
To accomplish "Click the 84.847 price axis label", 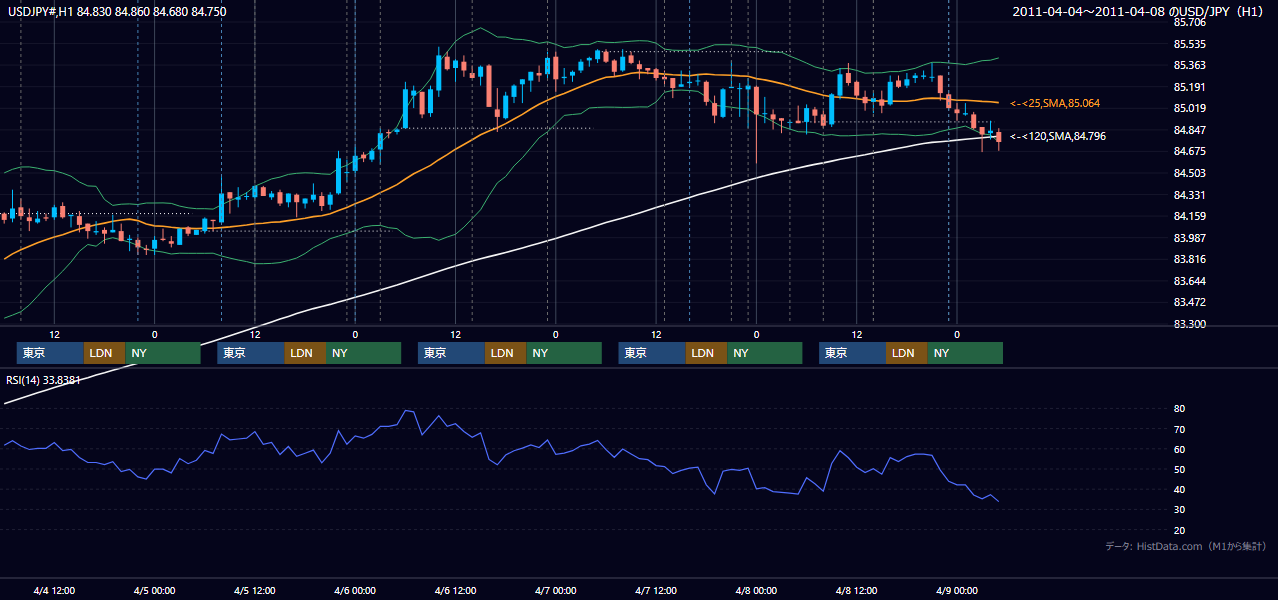I will [1189, 130].
